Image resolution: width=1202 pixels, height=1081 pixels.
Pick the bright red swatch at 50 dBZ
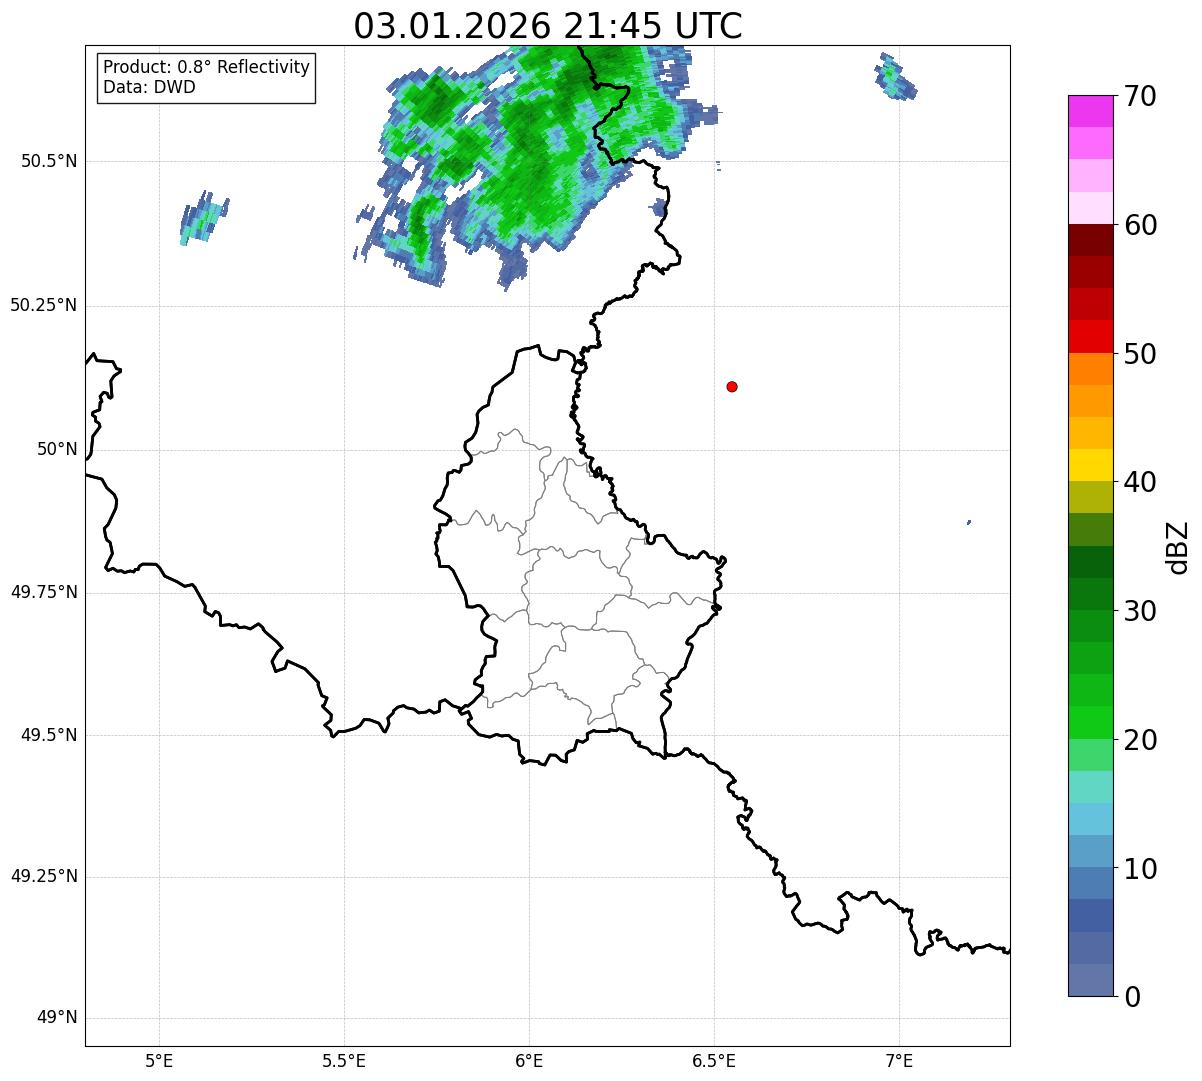click(1090, 336)
